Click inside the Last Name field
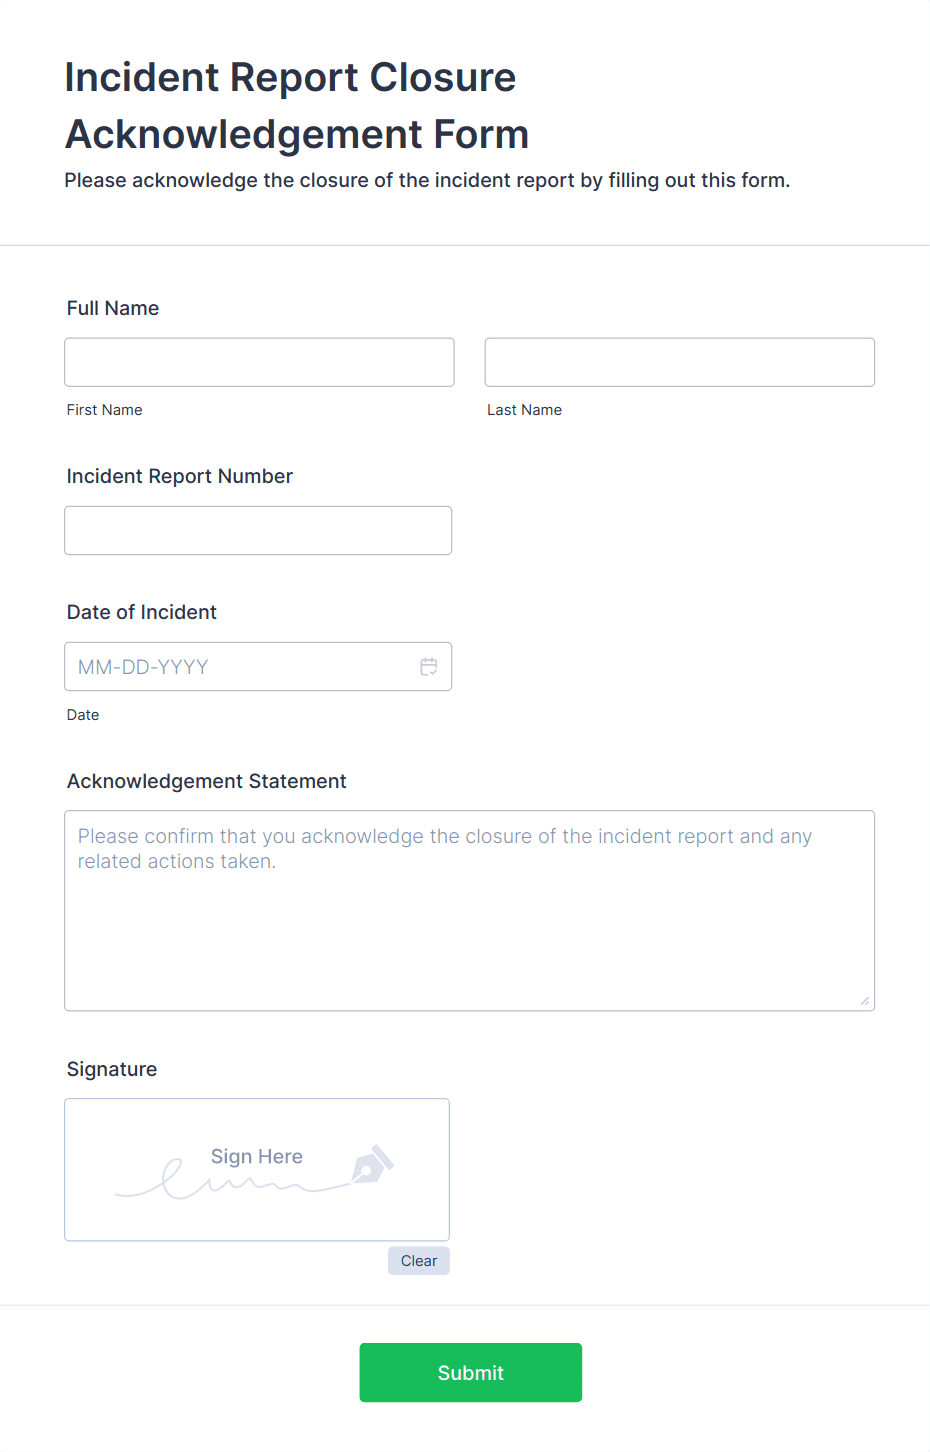 [x=679, y=362]
